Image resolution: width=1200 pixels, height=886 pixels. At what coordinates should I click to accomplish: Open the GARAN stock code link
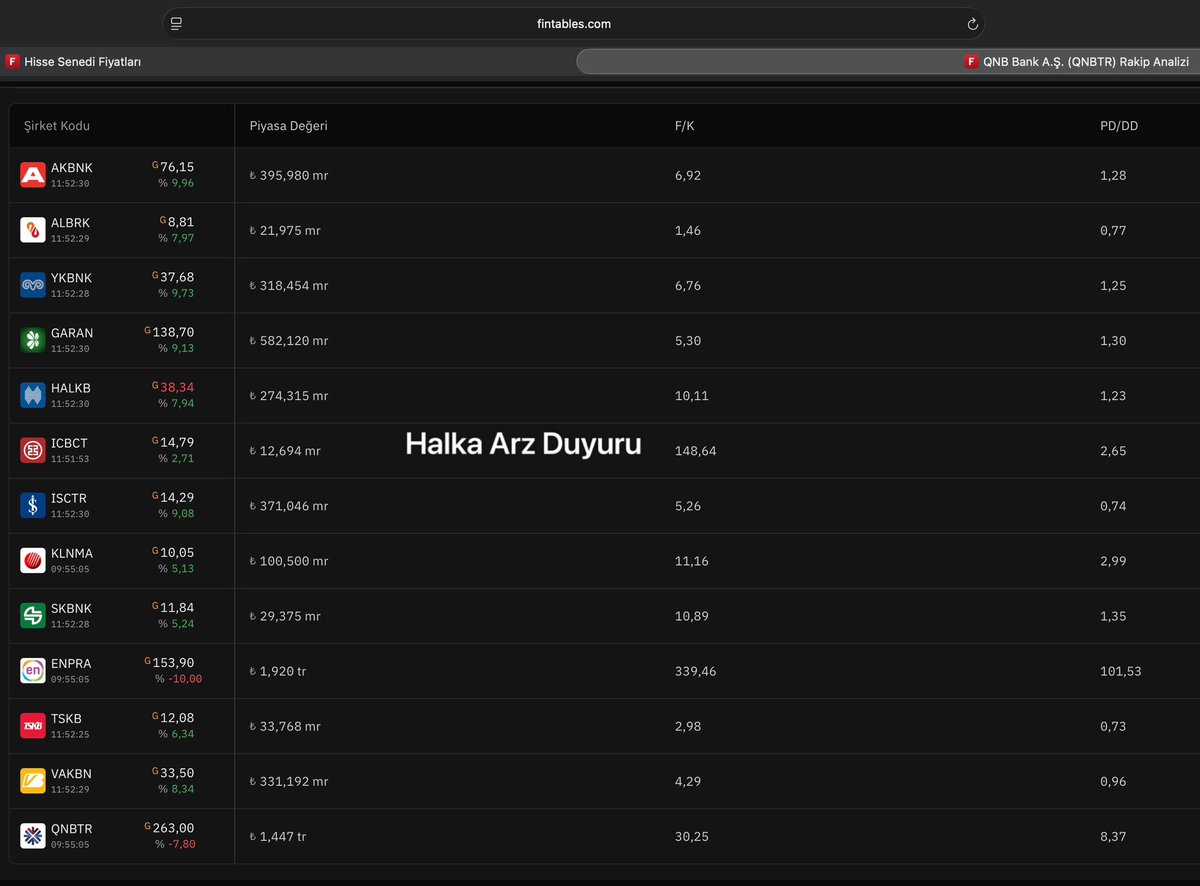pos(72,333)
